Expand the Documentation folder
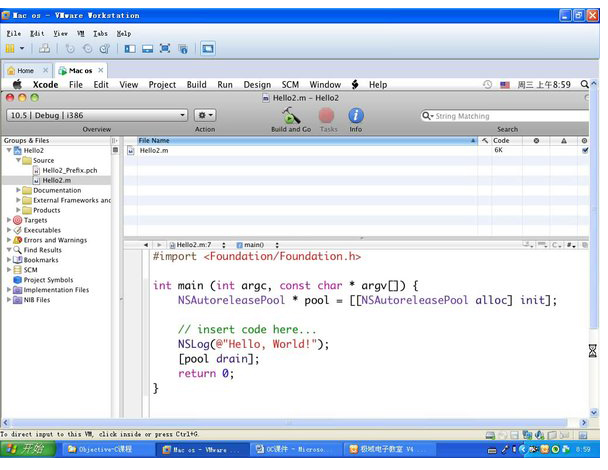 tap(18, 190)
